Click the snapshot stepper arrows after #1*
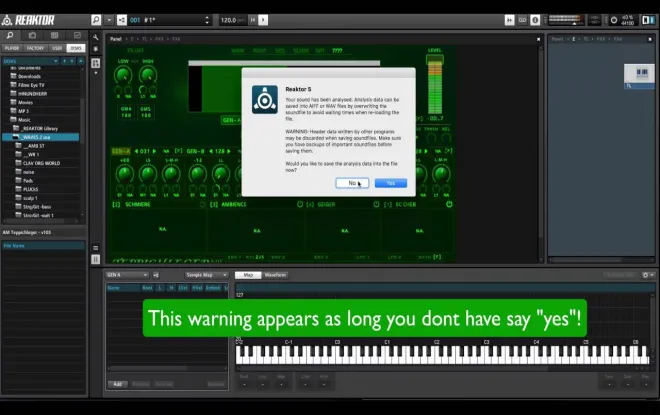Screen dimensions: 660x415 click(x=207, y=20)
